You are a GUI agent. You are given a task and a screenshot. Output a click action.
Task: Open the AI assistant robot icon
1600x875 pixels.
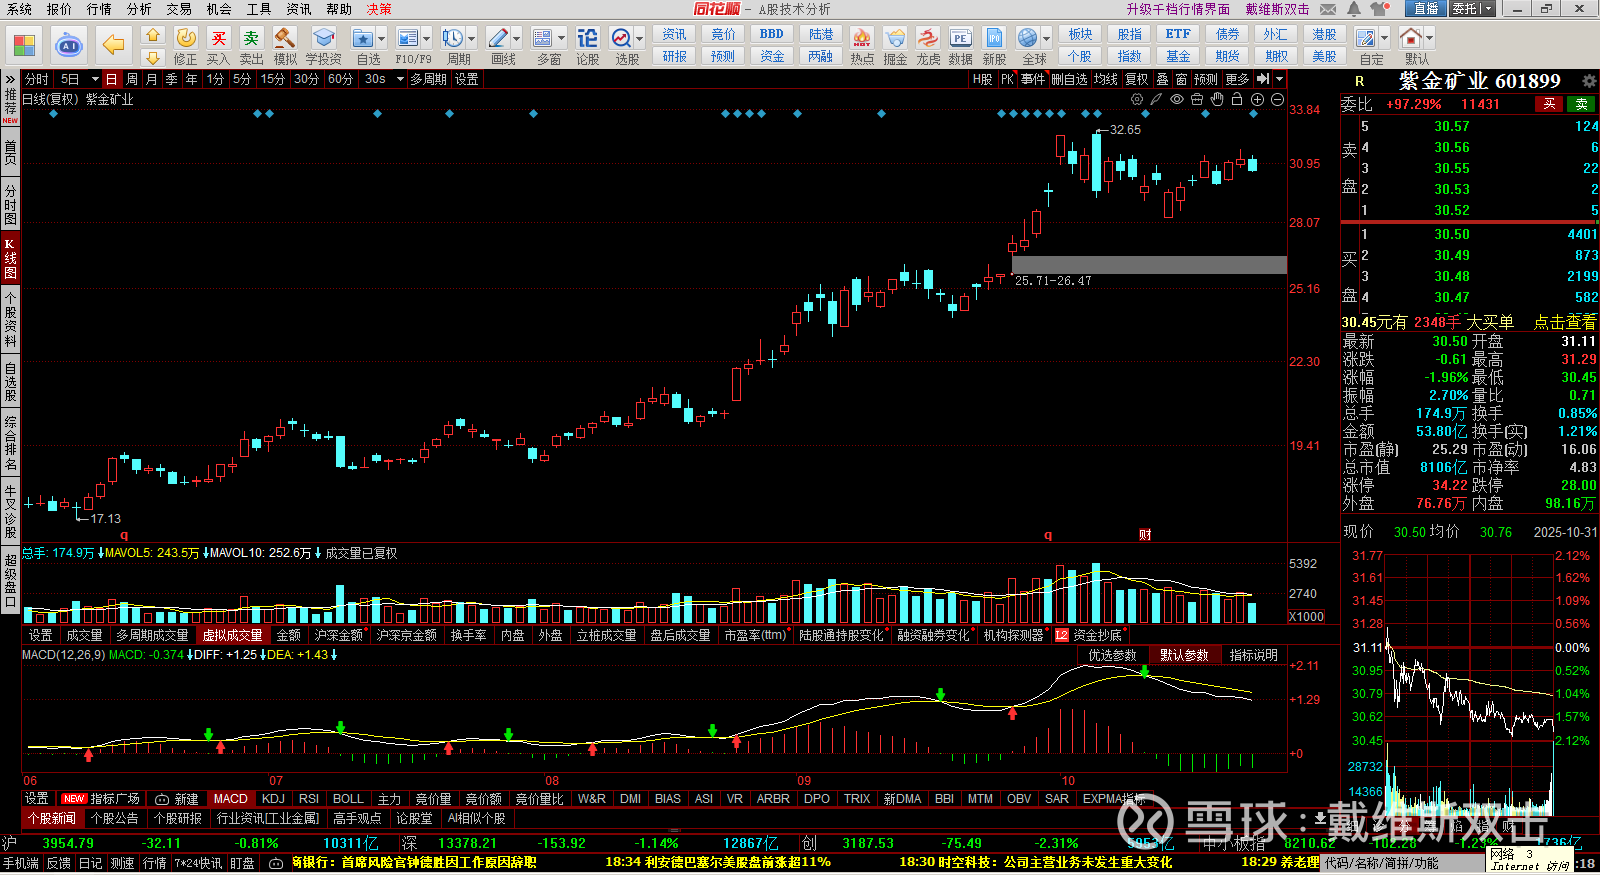coord(68,45)
